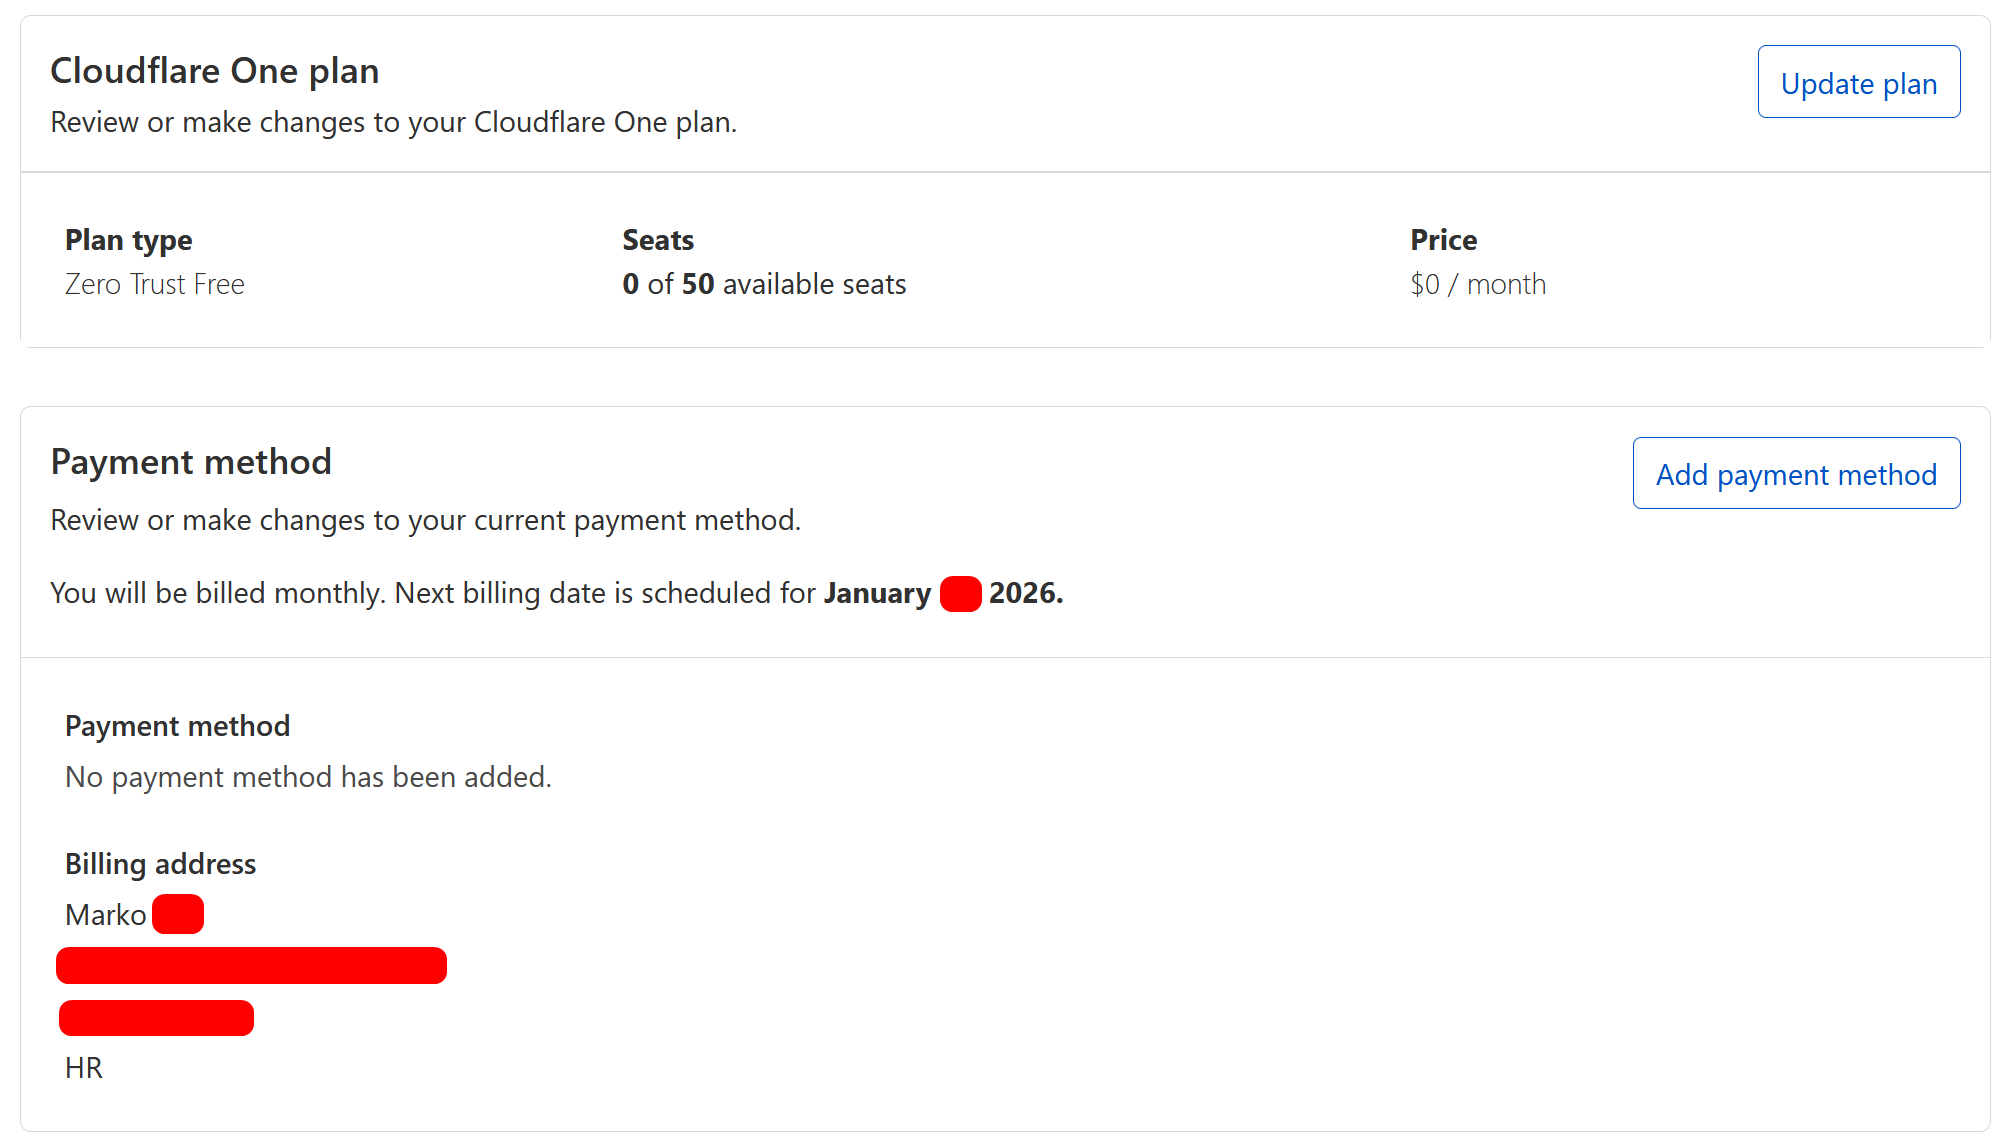Click the Plan type label
The width and height of the screenshot is (2008, 1147).
tap(129, 240)
